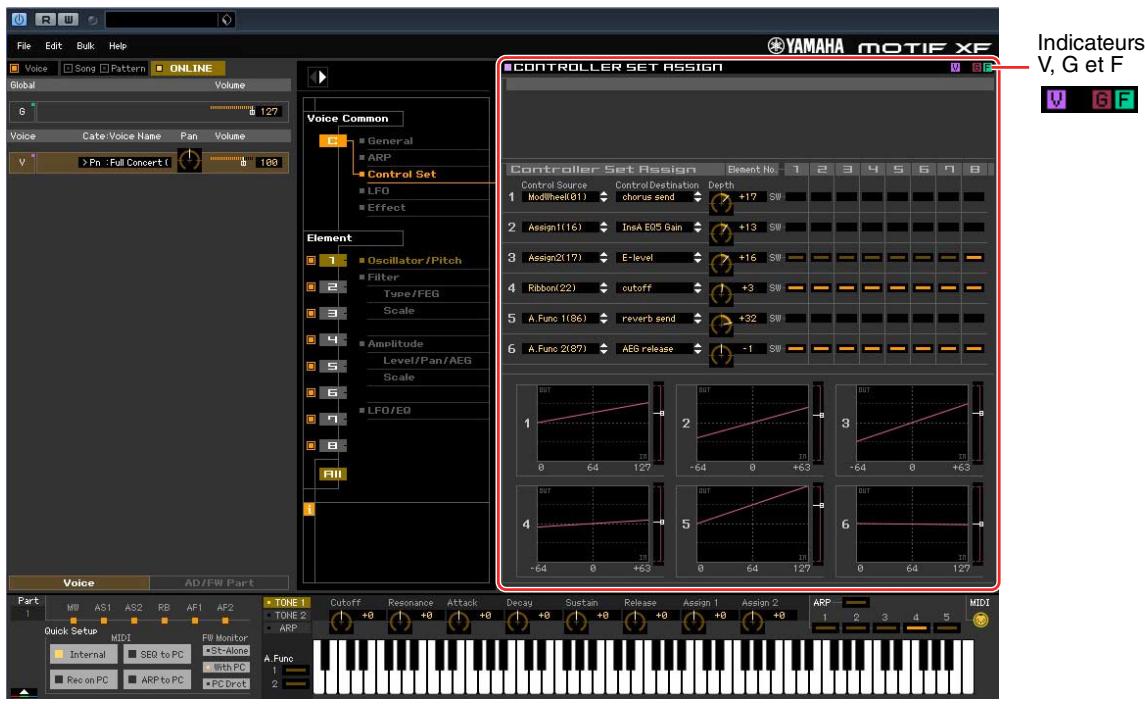Switch to Song mode tab
The image size is (1145, 704).
(79, 68)
